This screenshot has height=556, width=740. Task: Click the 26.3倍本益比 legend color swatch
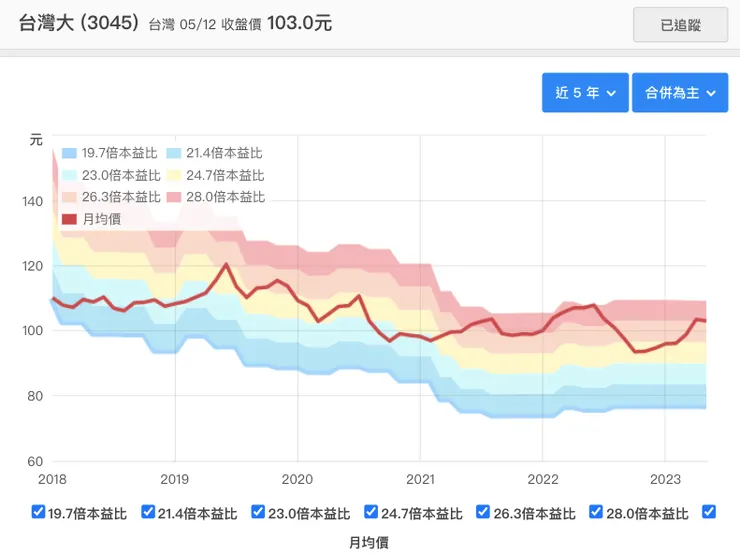coord(69,197)
